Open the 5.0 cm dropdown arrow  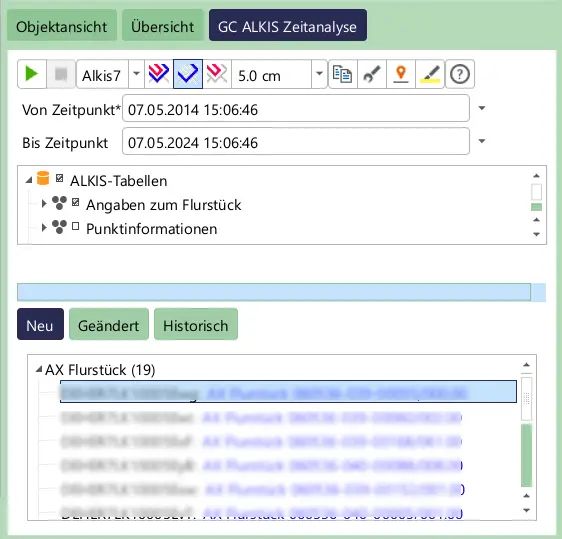tap(319, 74)
